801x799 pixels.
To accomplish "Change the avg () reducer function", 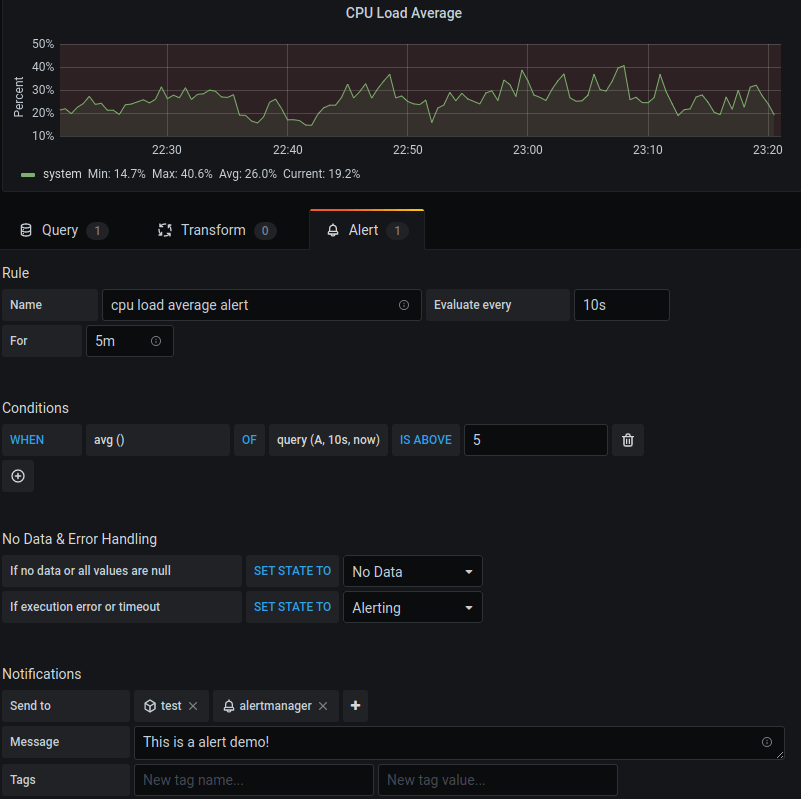I will (157, 440).
